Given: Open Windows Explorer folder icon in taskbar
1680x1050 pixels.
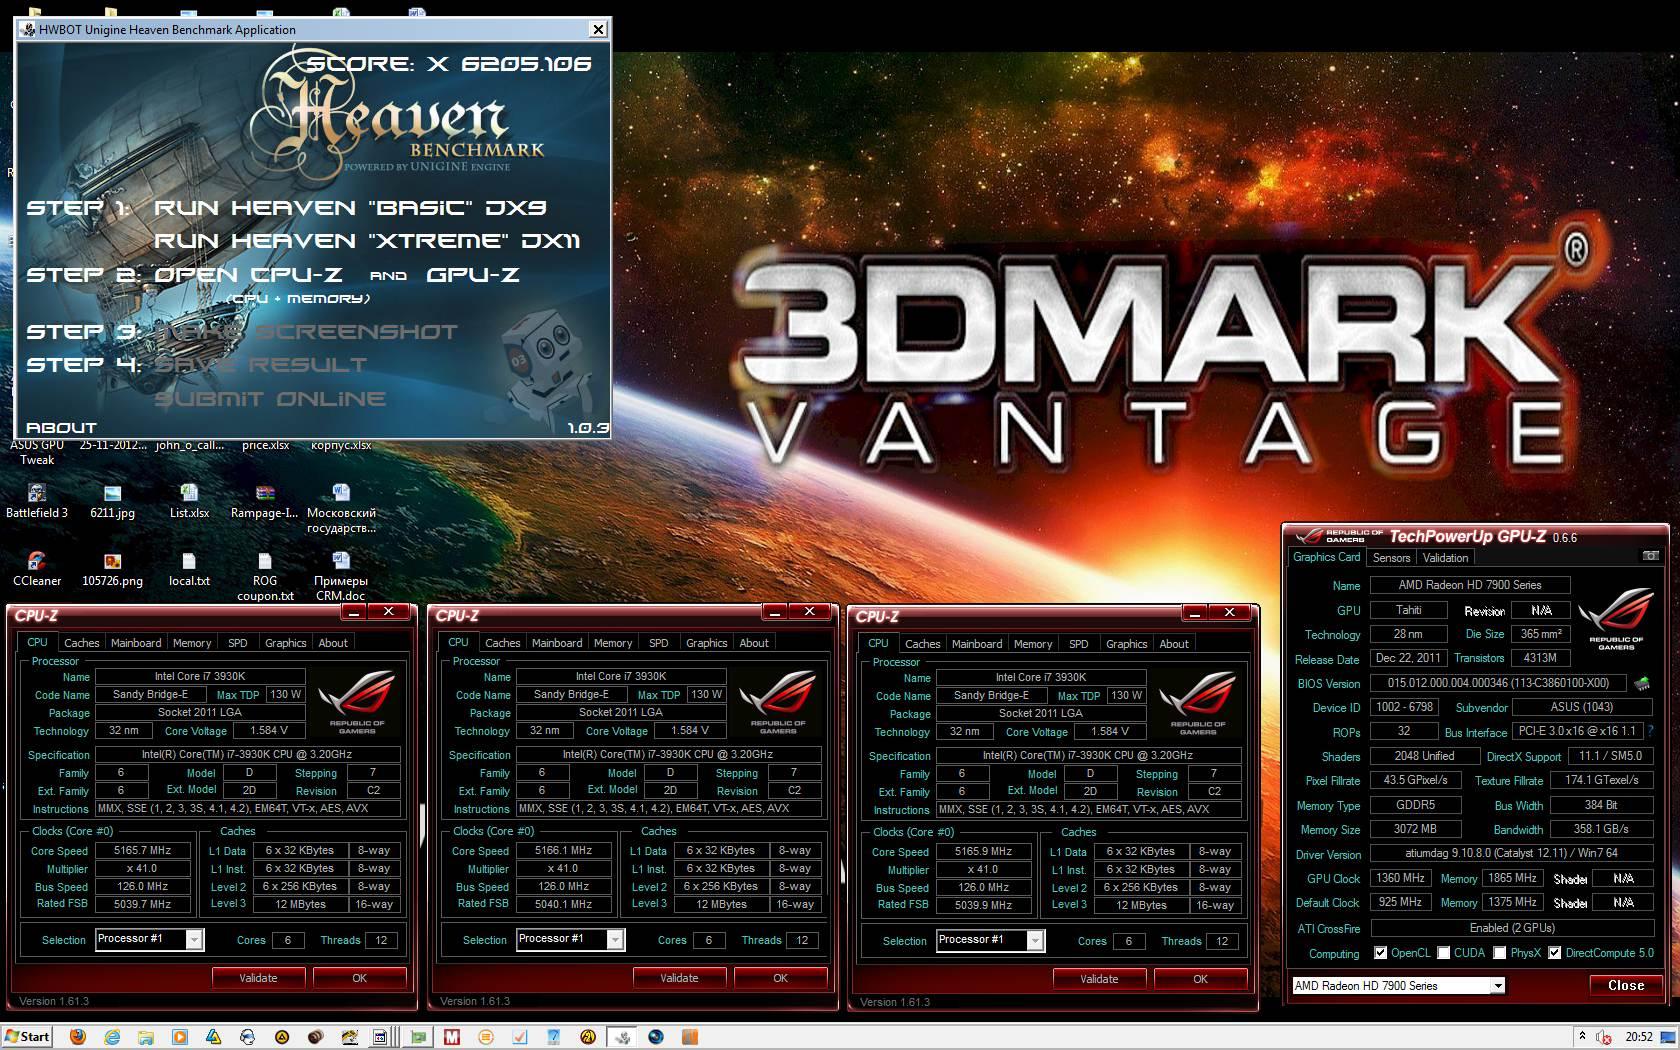Looking at the screenshot, I should [146, 1037].
